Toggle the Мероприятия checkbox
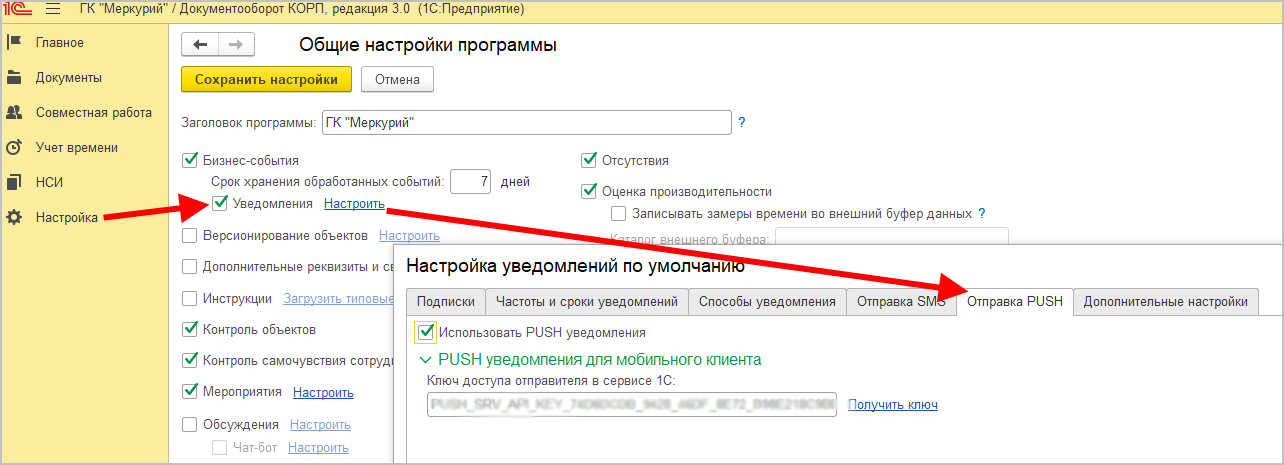1284x465 pixels. click(190, 391)
